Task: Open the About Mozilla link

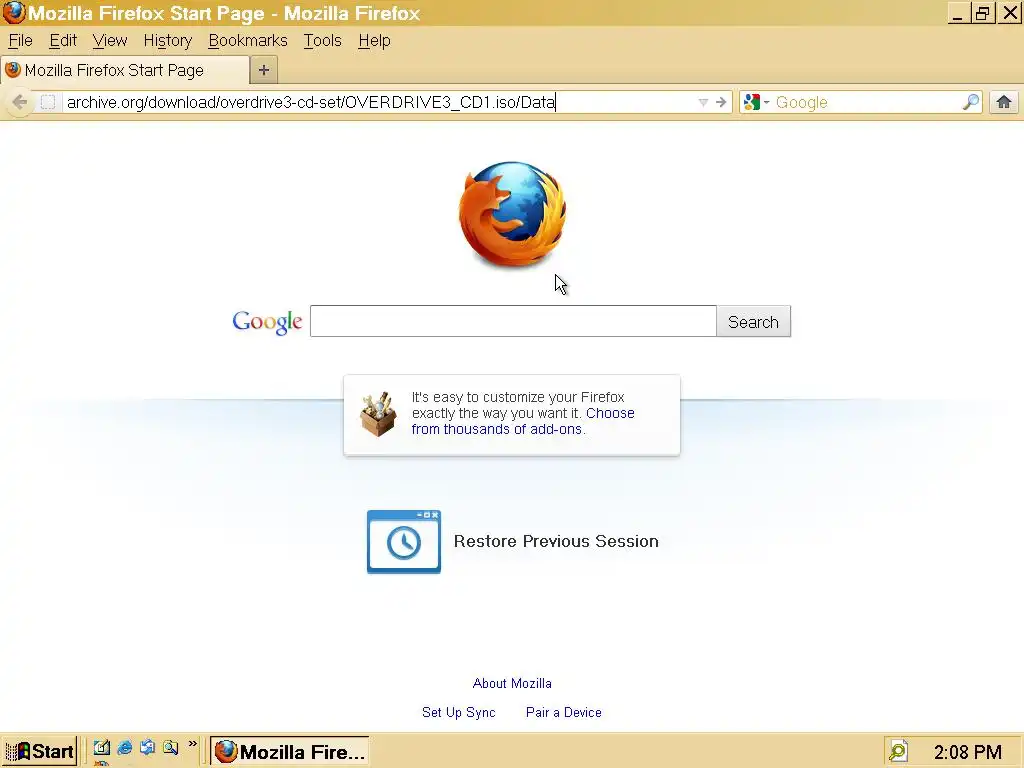Action: (512, 683)
